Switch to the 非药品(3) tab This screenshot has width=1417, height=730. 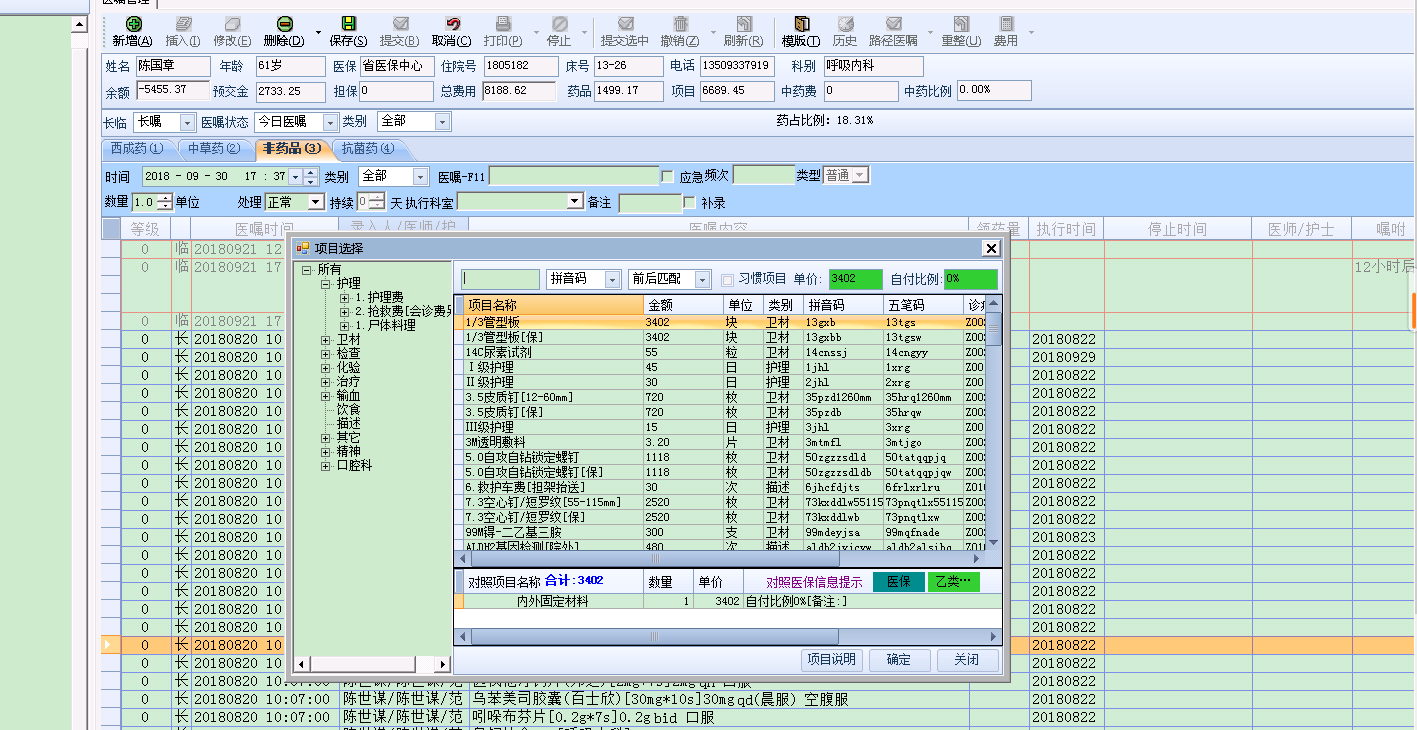(x=292, y=149)
